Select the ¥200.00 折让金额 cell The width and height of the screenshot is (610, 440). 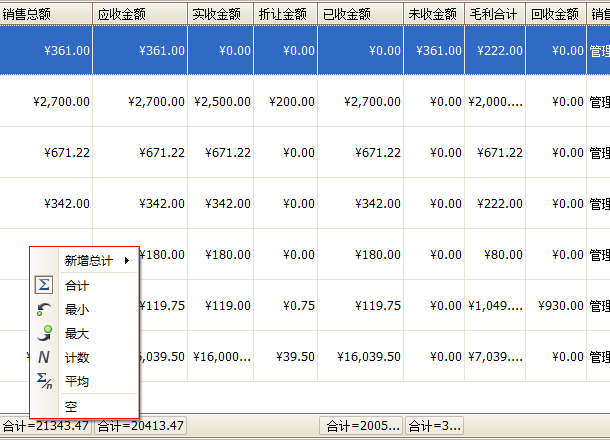[286, 102]
